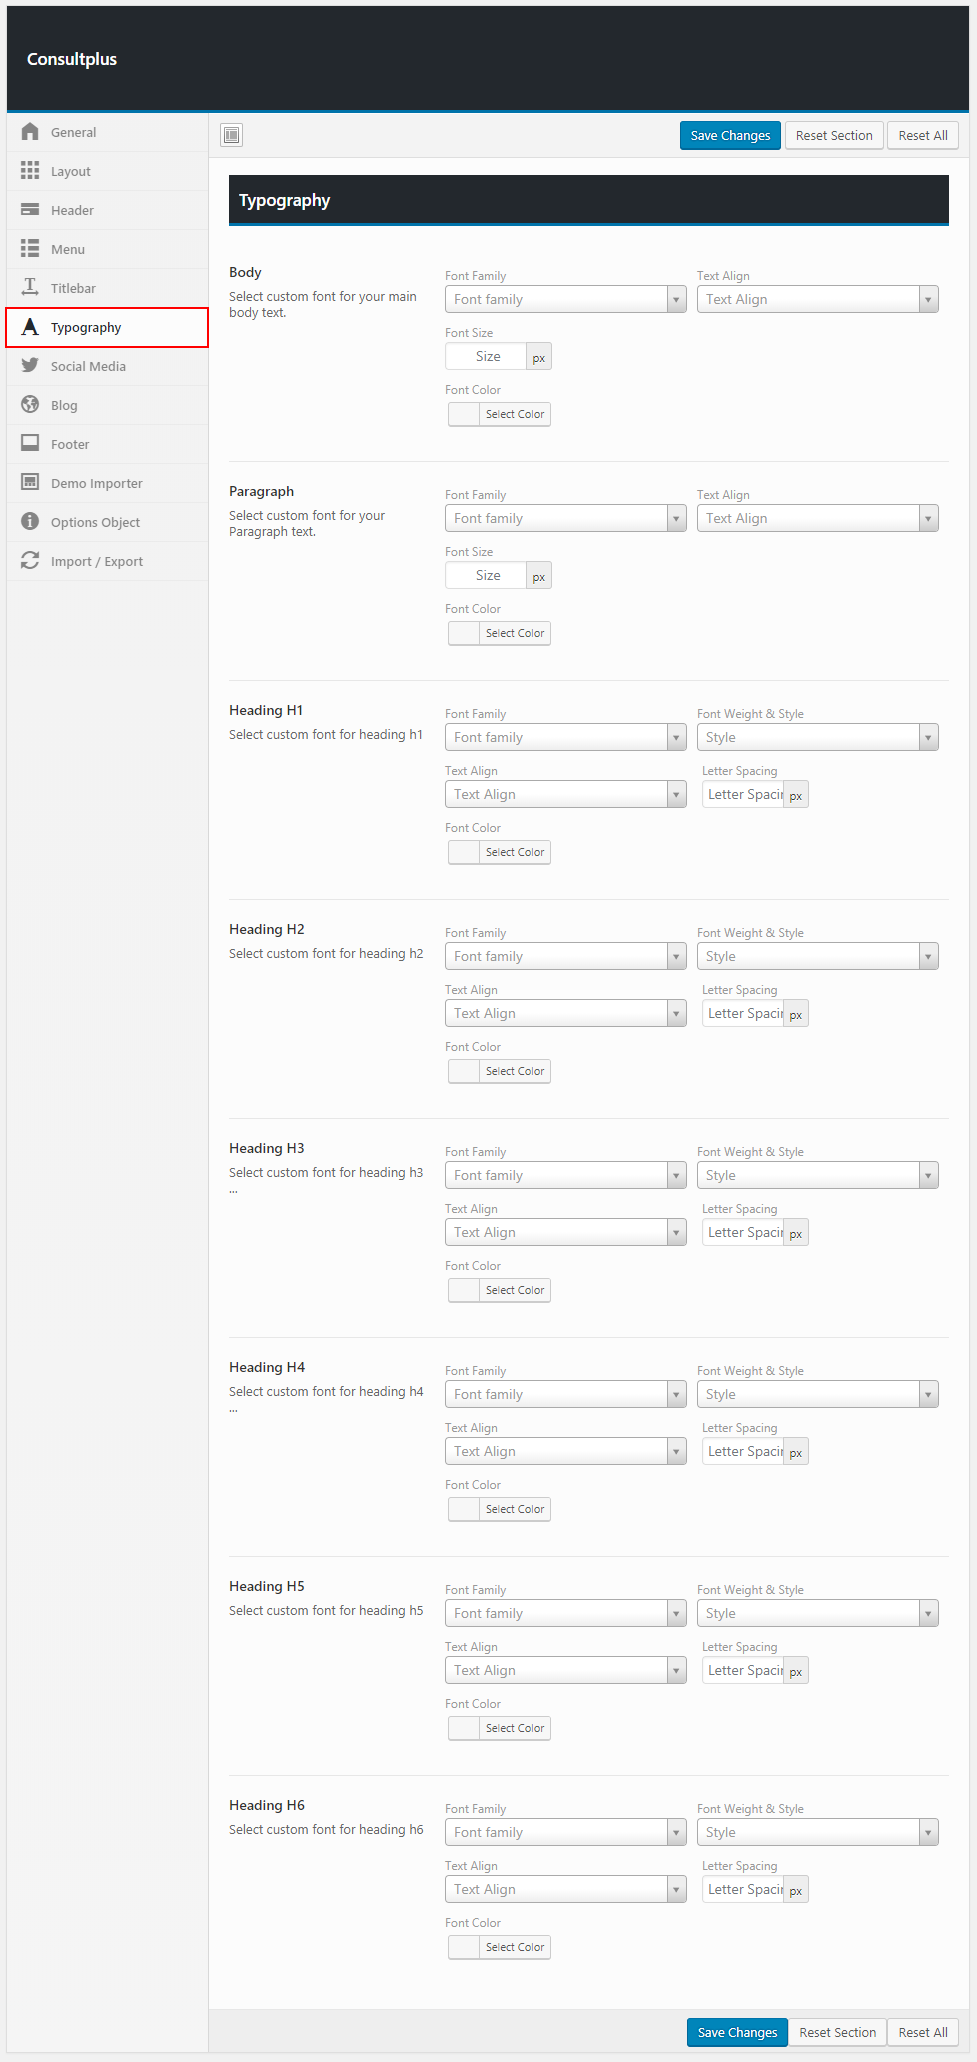Open Paragraph Text Align dropdown

[x=817, y=519]
